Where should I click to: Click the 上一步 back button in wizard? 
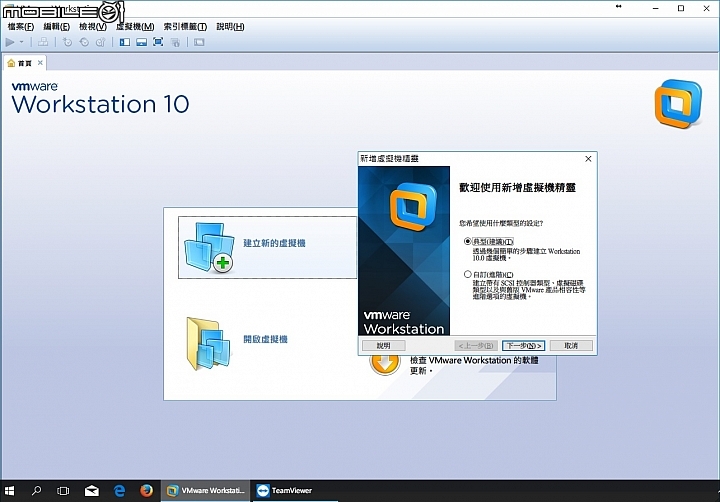click(476, 345)
